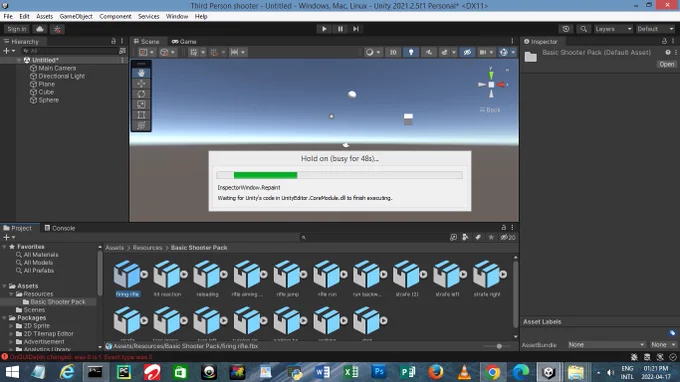The width and height of the screenshot is (680, 382).
Task: Select the Rect transform tool
Action: 141,115
